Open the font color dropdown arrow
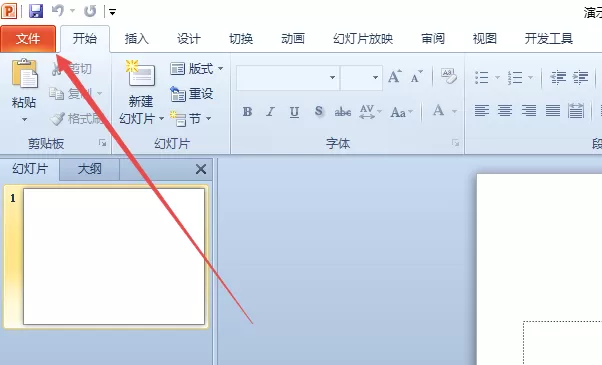This screenshot has width=602, height=365. pos(454,112)
